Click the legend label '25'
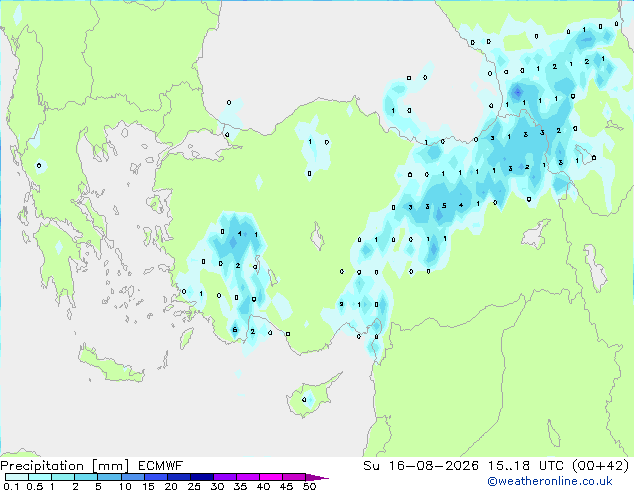The image size is (634, 490). click(x=194, y=486)
